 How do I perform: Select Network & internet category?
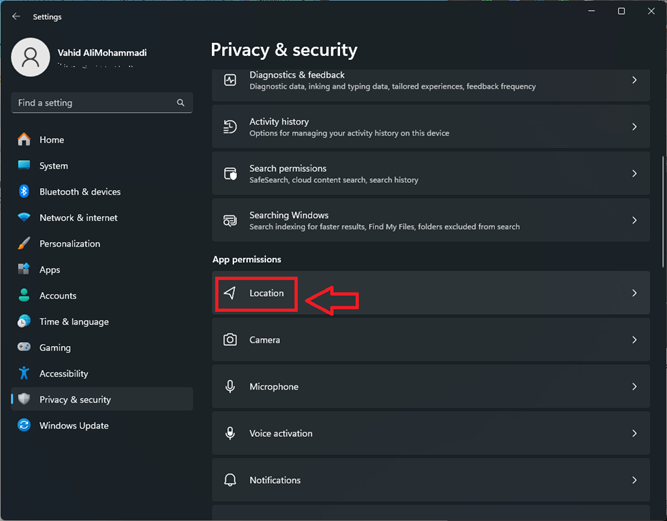[x=102, y=217]
